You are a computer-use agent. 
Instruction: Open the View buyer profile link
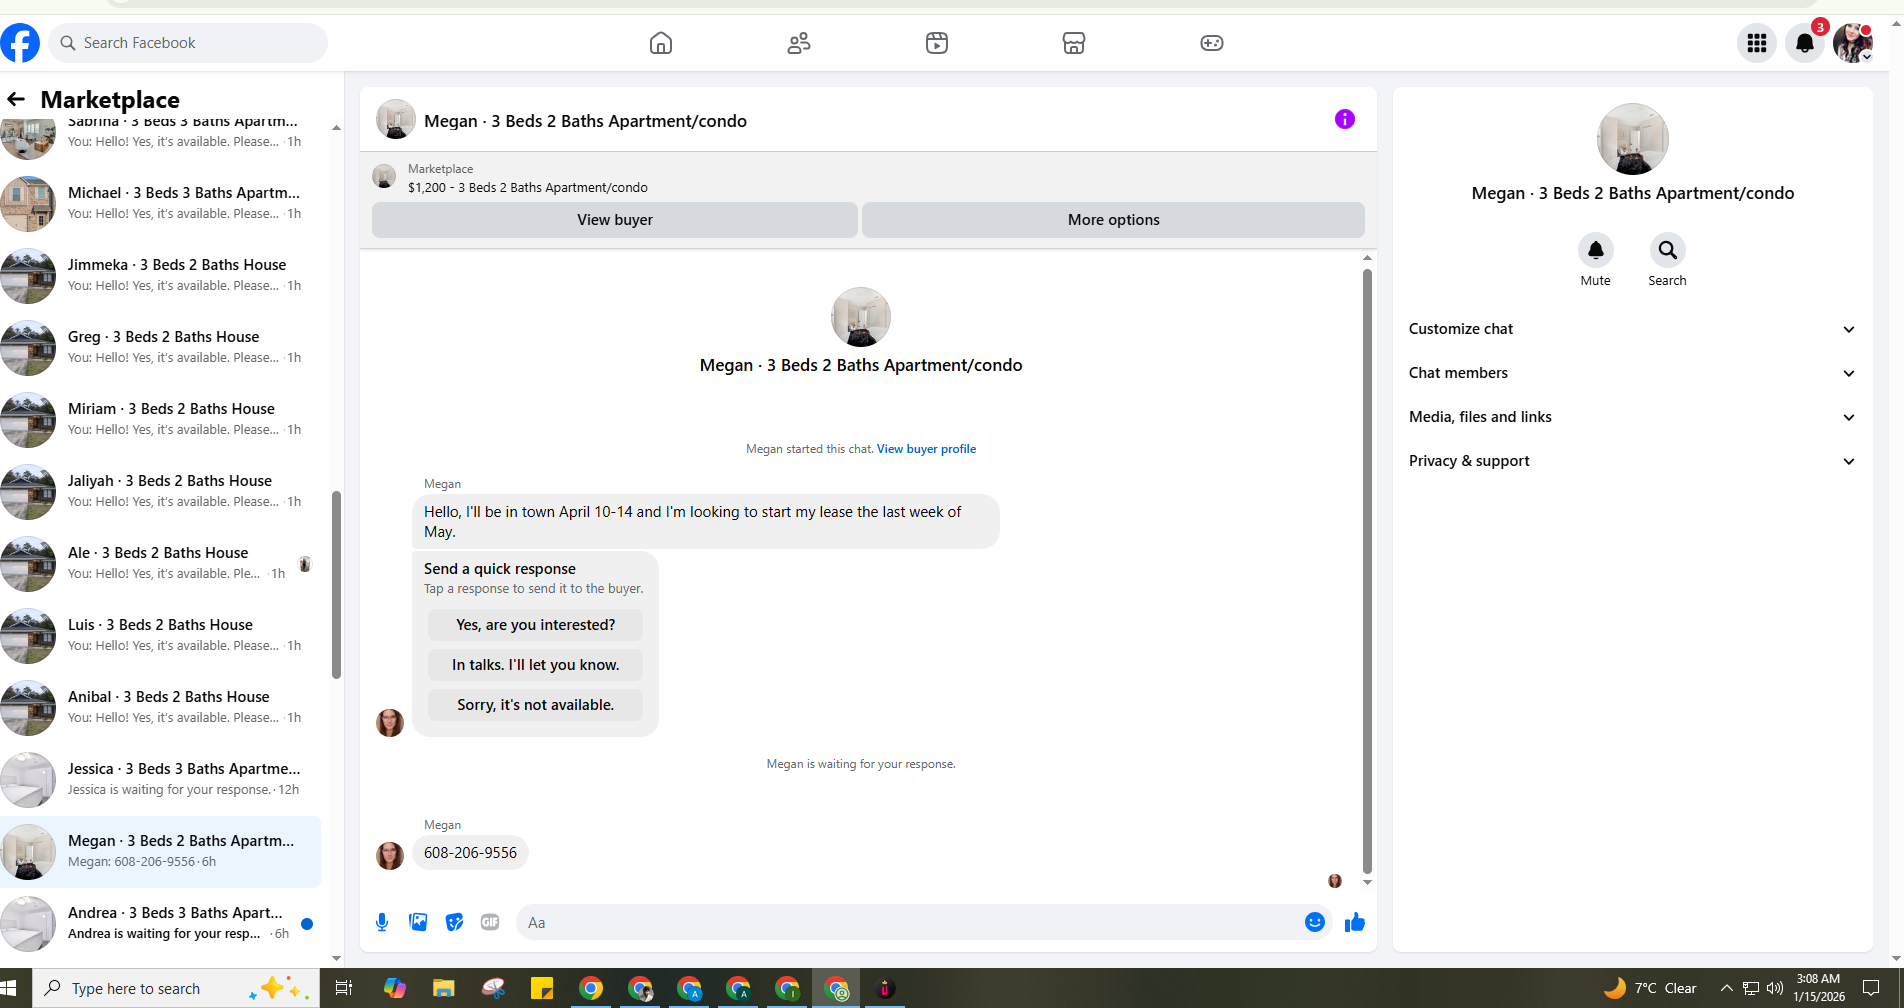[x=926, y=449]
